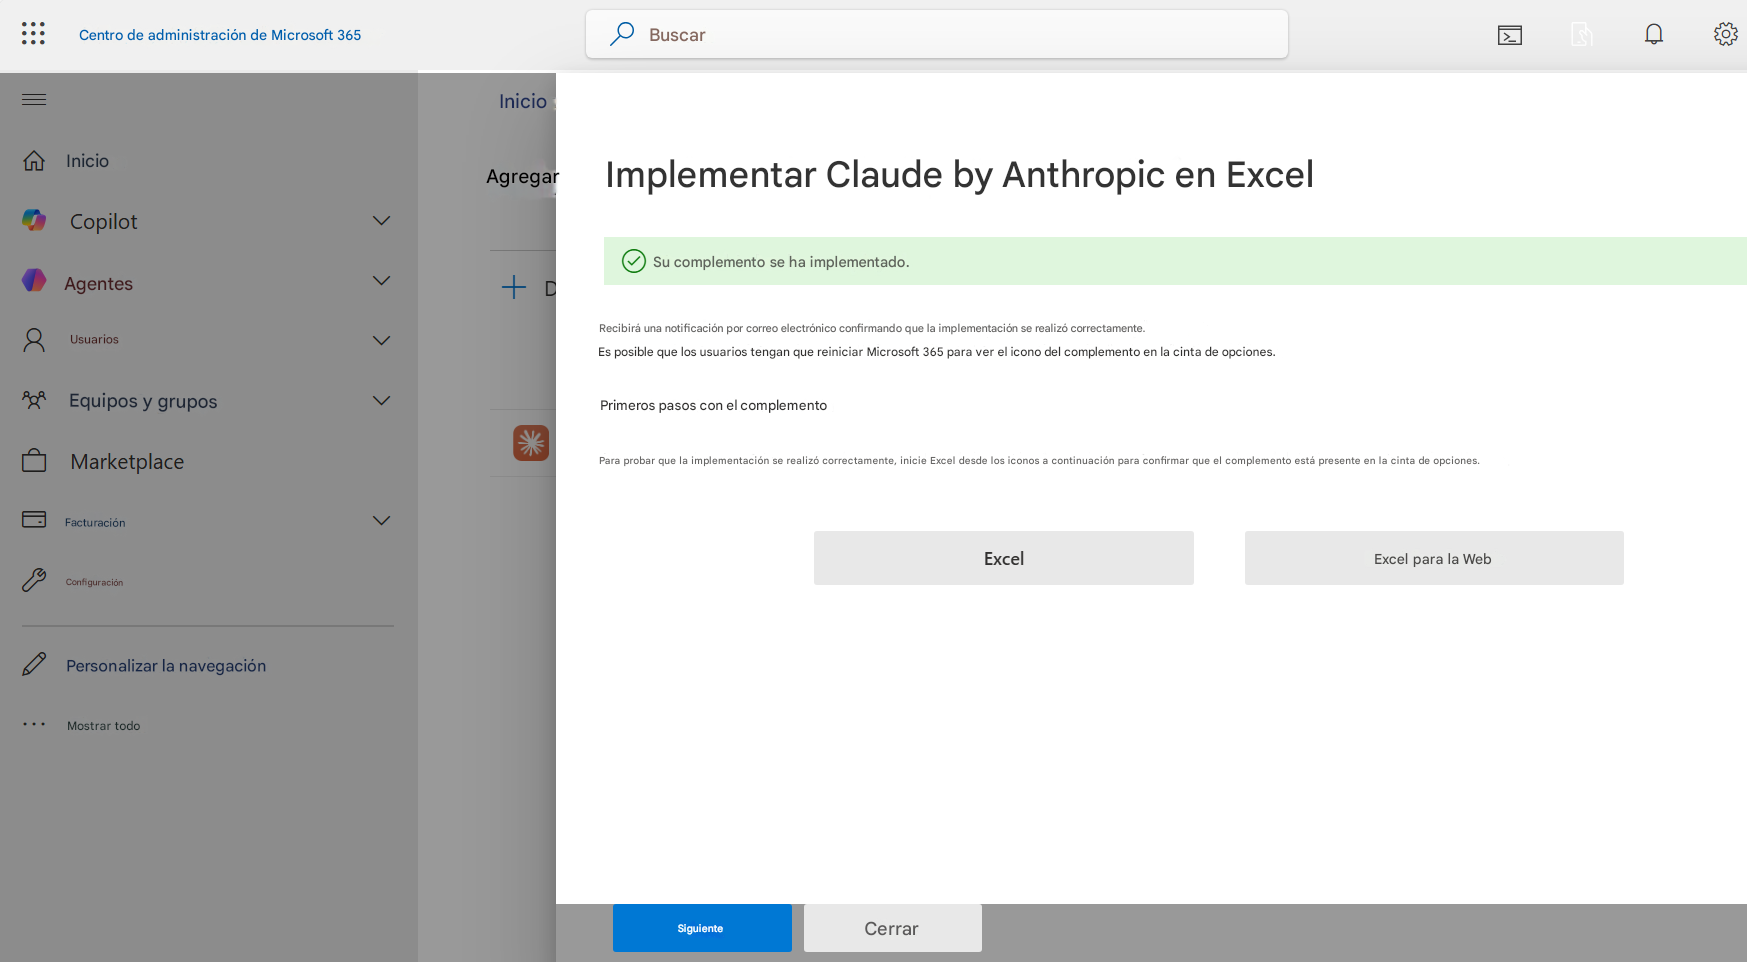Open the settings gear icon
This screenshot has width=1747, height=962.
tap(1726, 34)
